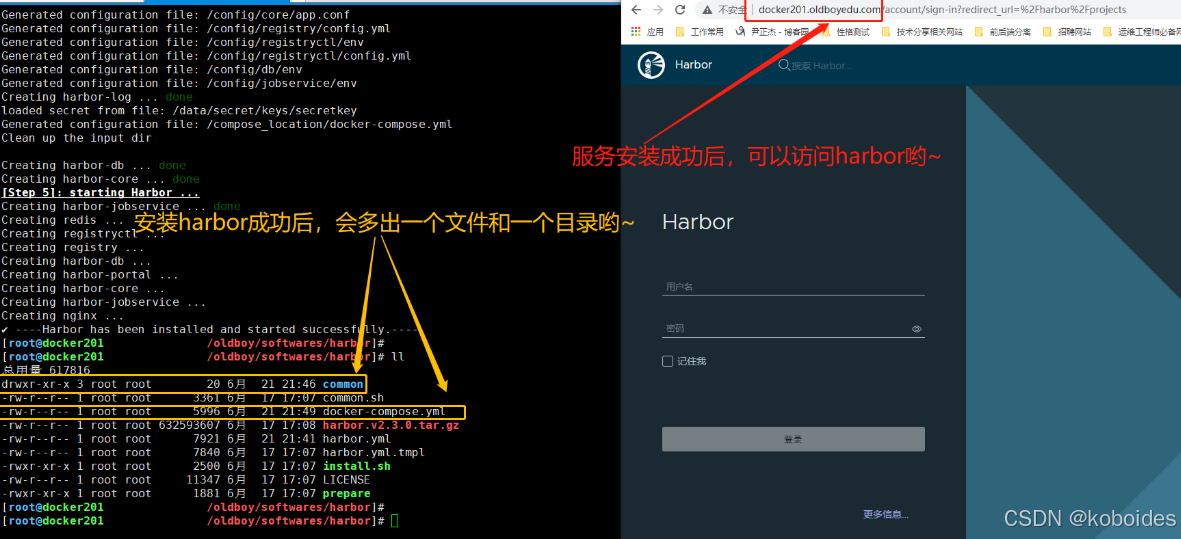This screenshot has height=539, width=1181.
Task: Click the 应用 bookmarks bar label
Action: coord(655,32)
